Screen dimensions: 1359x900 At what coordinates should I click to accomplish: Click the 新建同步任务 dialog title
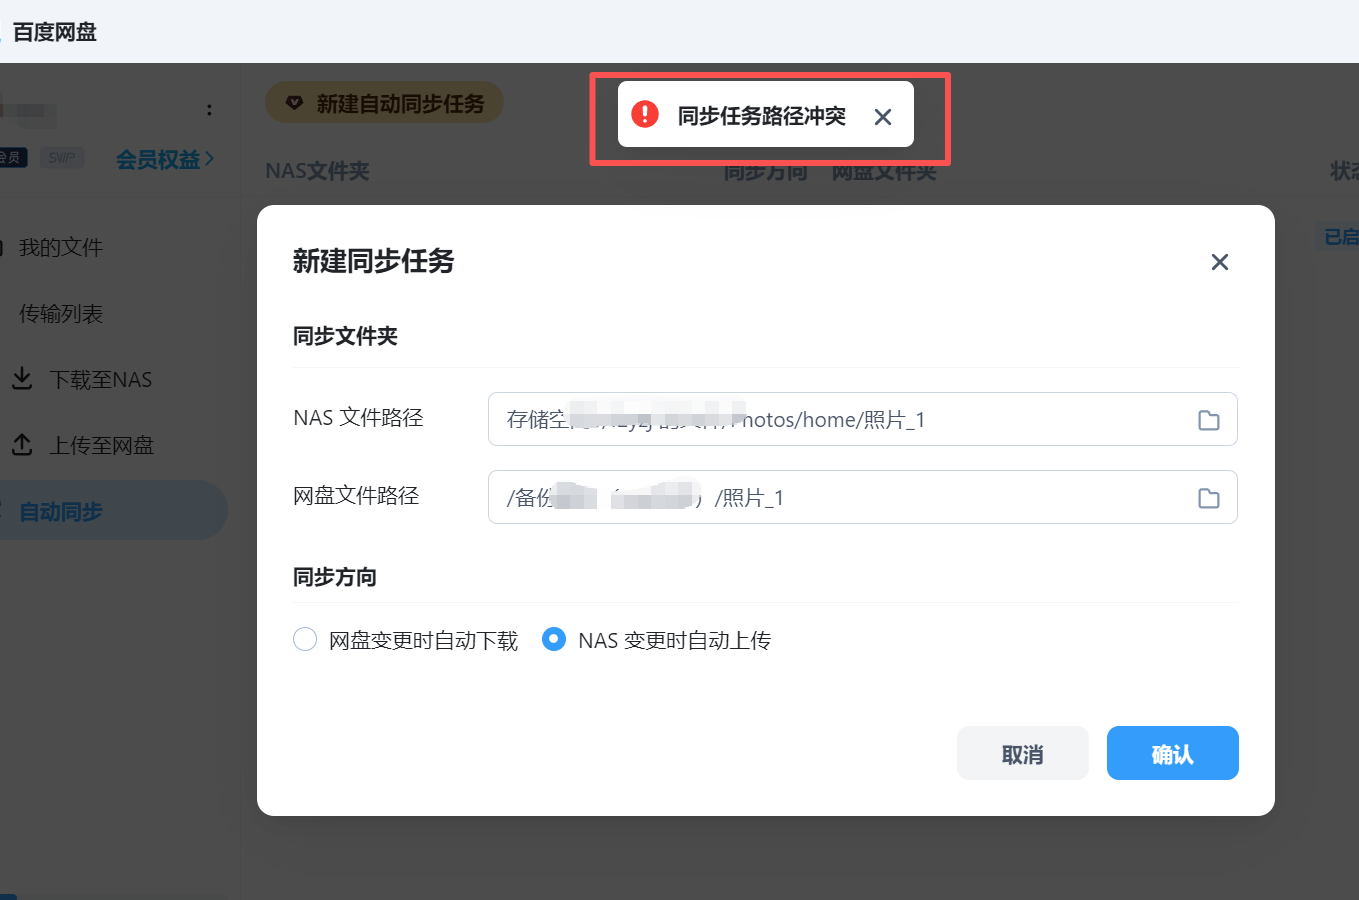pyautogui.click(x=373, y=261)
